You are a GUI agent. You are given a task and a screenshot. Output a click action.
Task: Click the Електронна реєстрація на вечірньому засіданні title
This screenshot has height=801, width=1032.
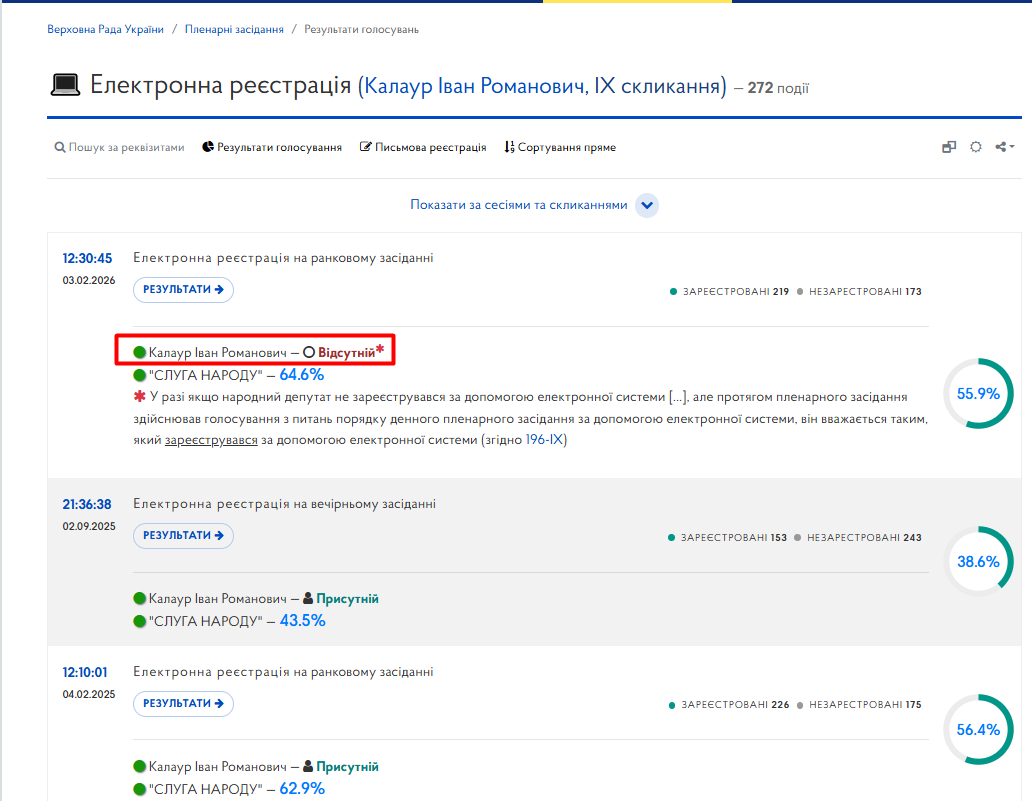coord(284,504)
